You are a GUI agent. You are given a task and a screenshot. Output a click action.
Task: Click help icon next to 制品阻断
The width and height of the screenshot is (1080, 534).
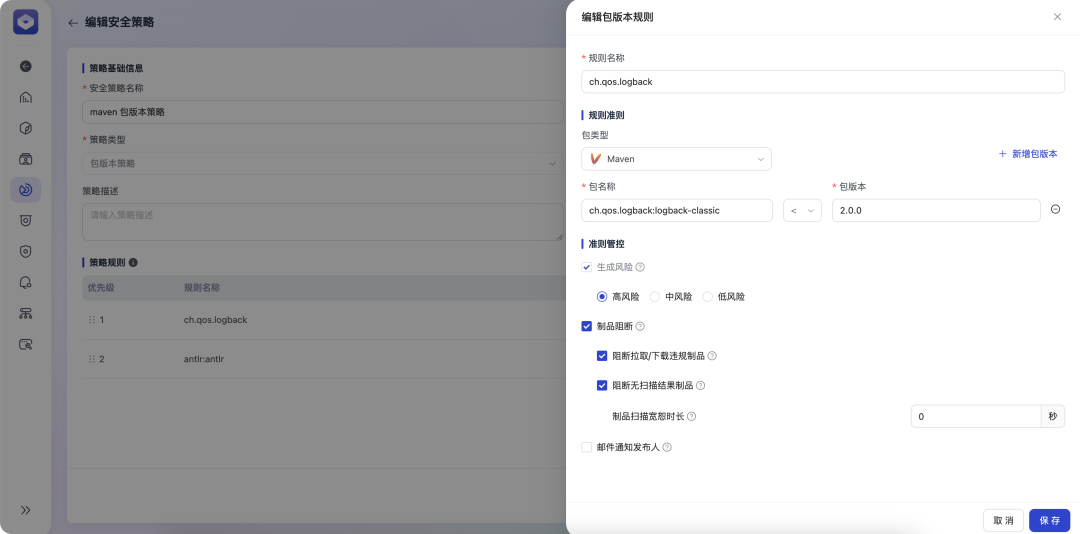(640, 326)
